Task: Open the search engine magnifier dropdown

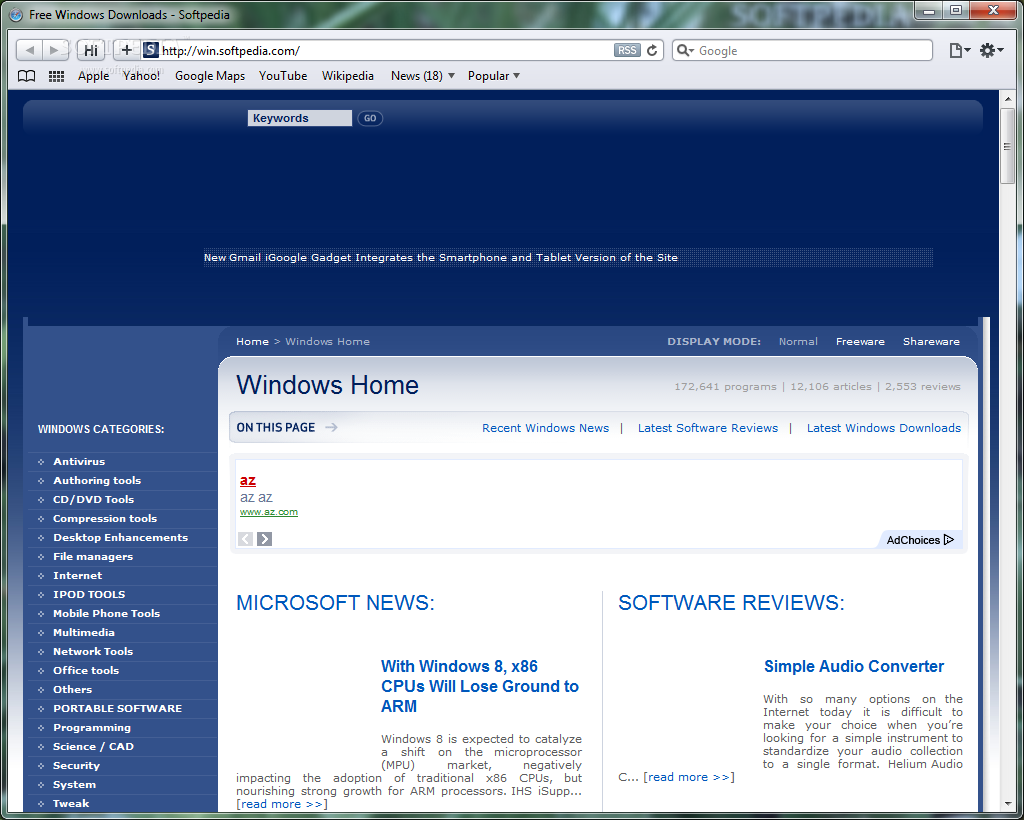Action: click(x=685, y=50)
